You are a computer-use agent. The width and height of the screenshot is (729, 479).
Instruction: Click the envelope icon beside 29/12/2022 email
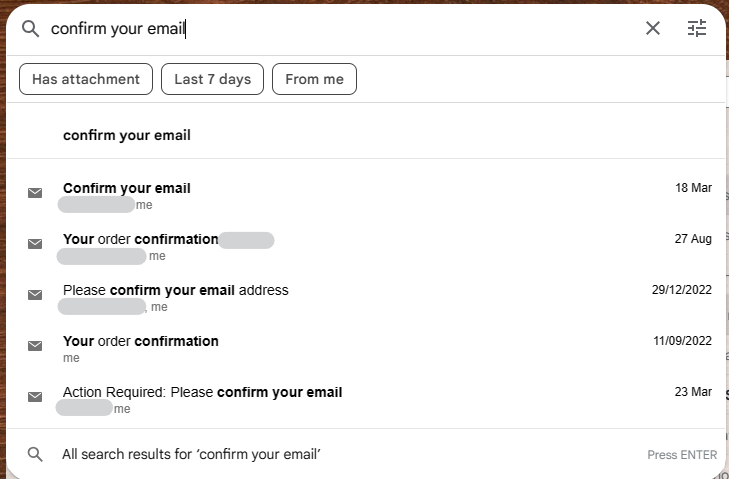[x=35, y=295]
